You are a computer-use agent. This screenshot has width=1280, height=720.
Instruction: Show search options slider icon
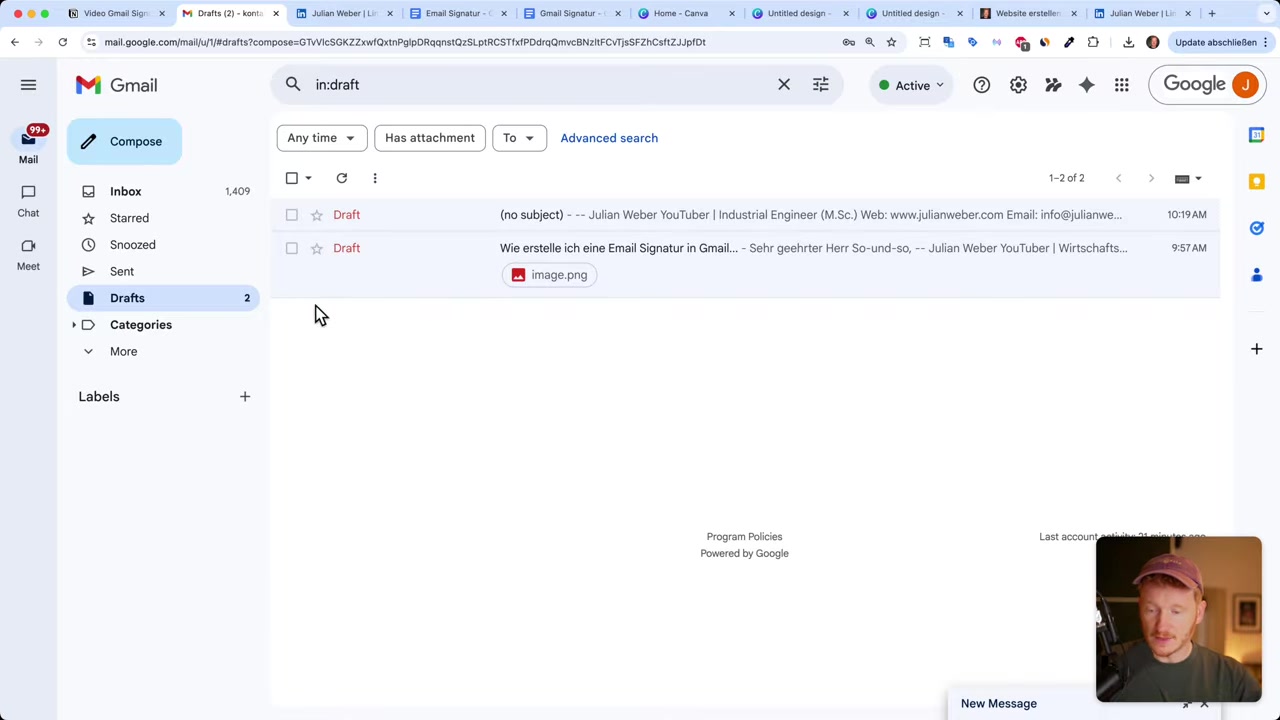click(820, 85)
